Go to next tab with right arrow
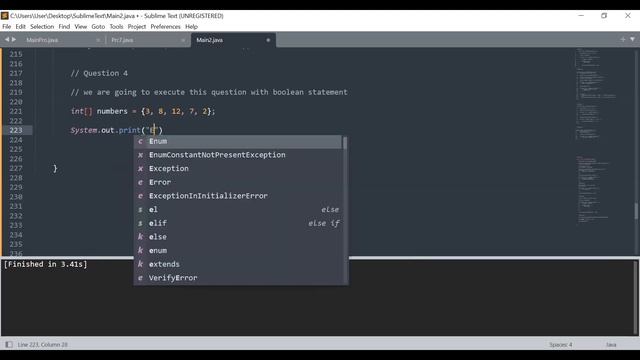This screenshot has height=360, width=640. [14, 40]
